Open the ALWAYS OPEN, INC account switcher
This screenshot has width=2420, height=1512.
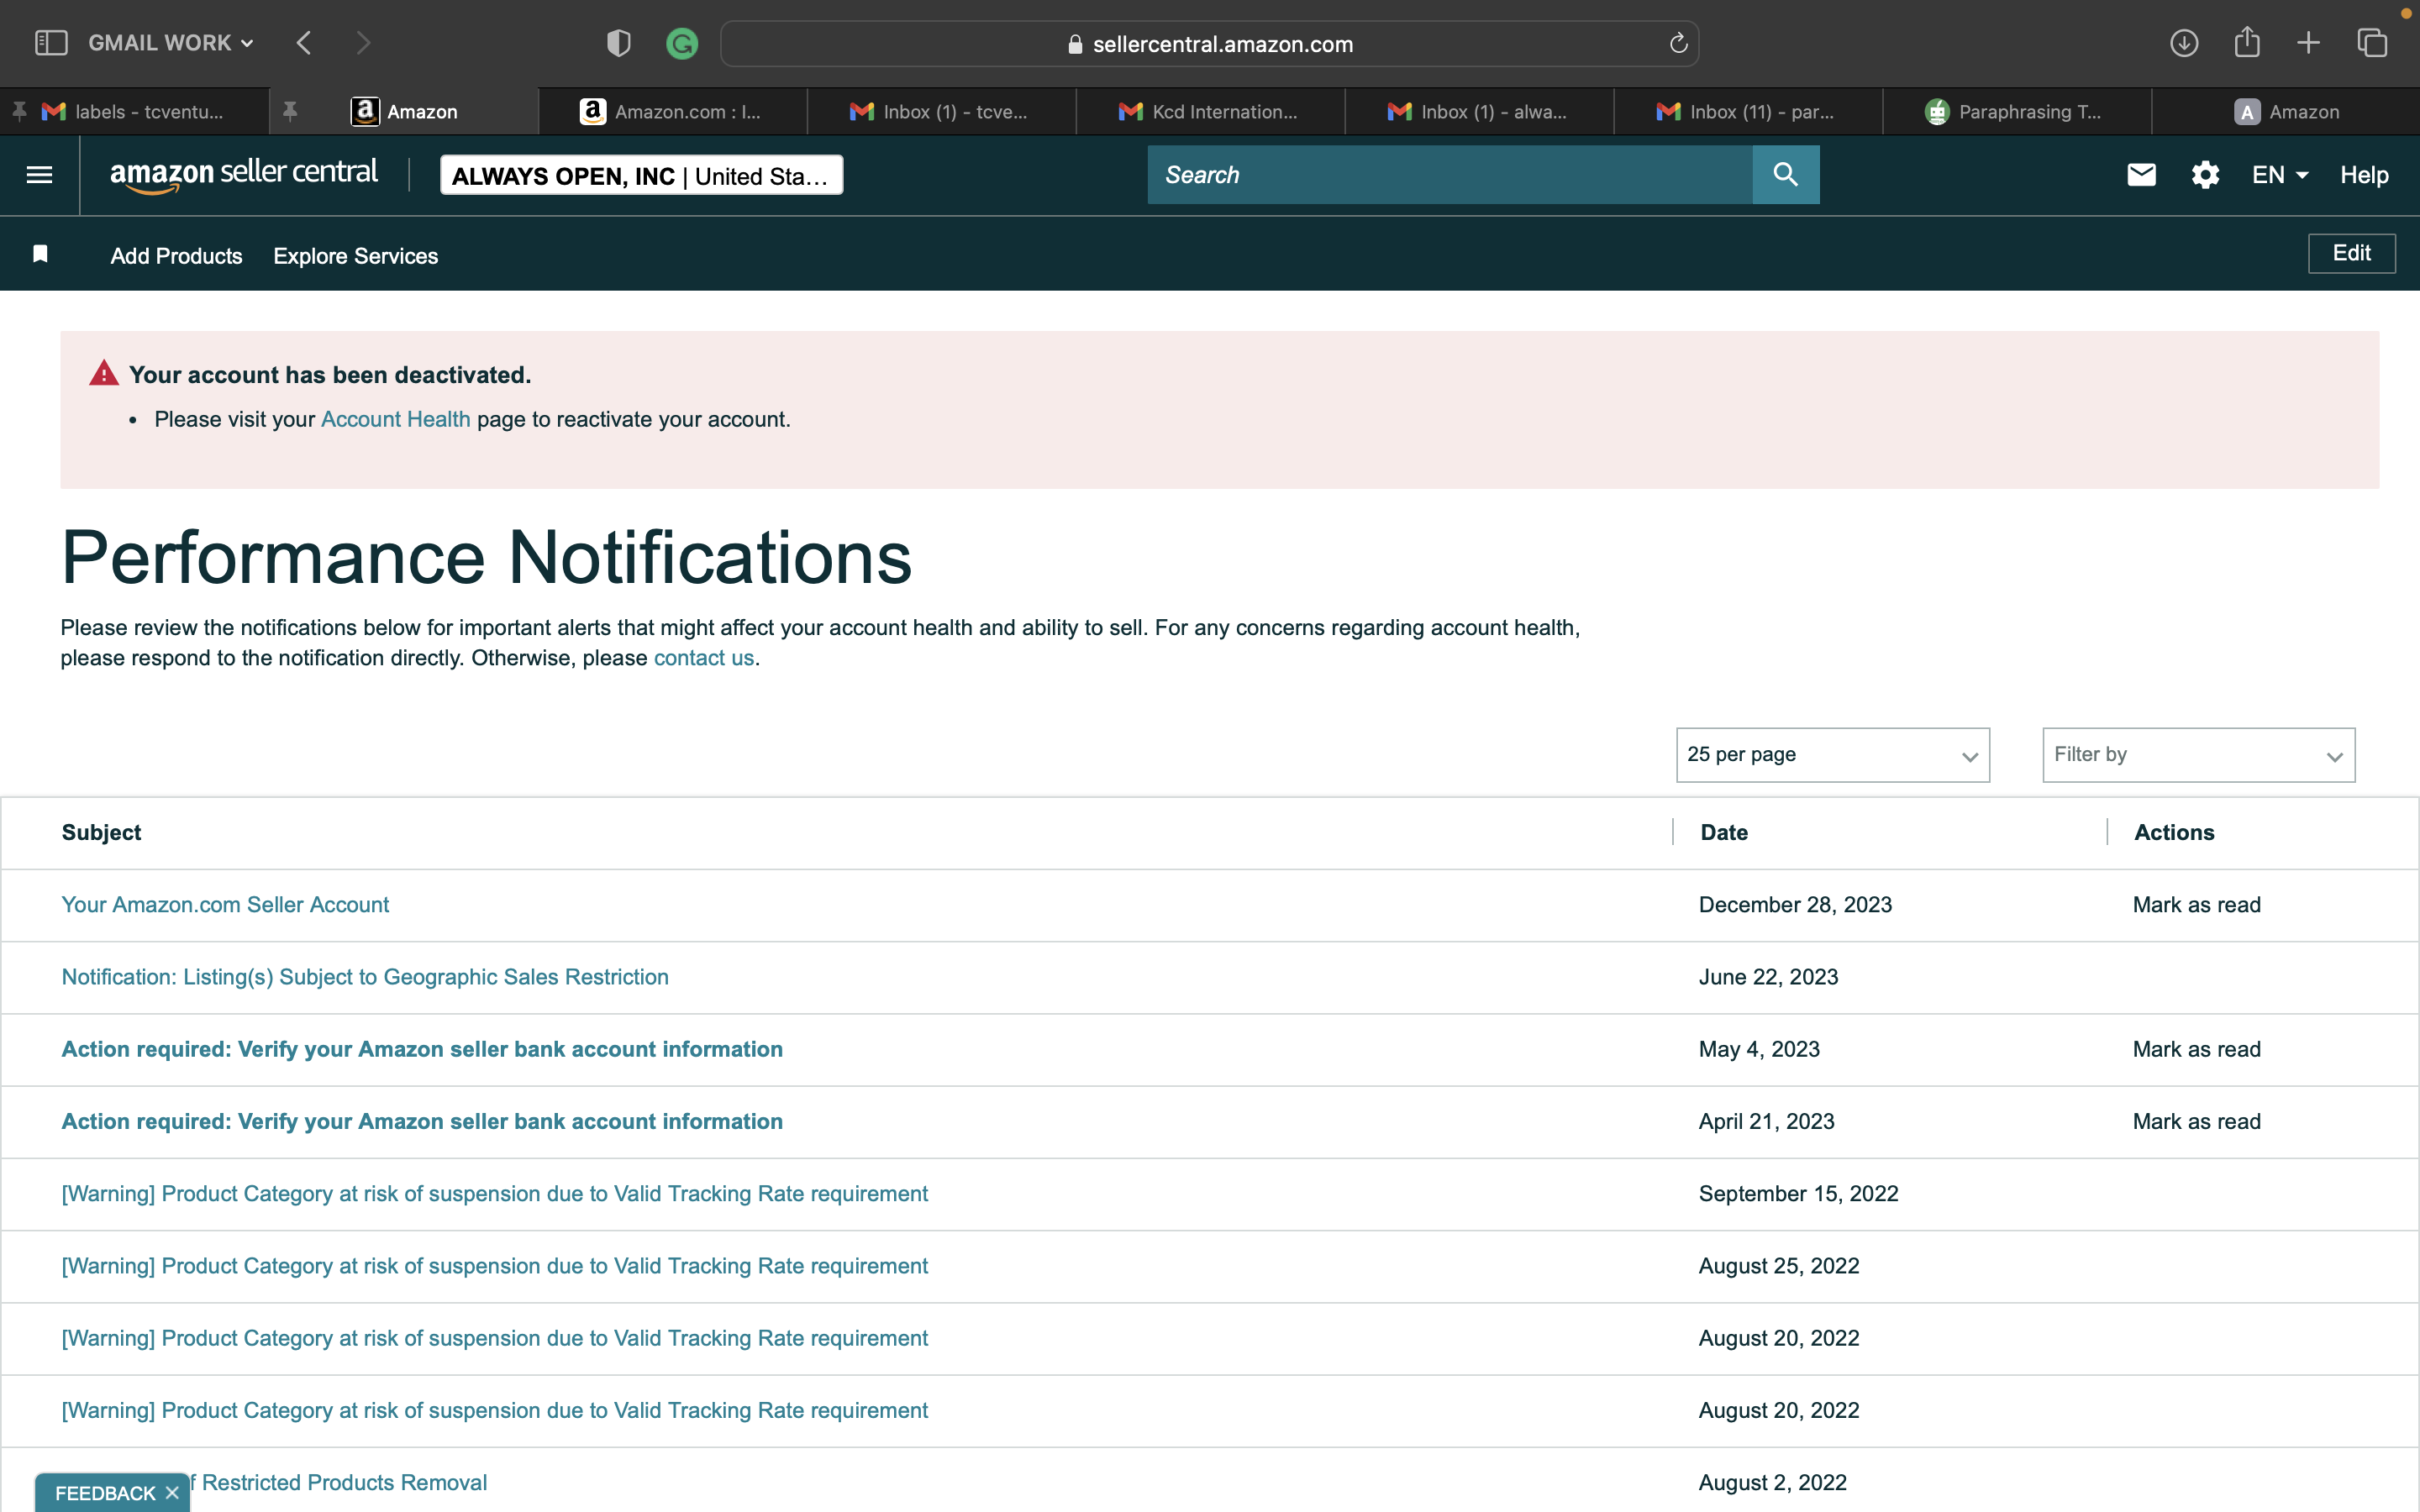pyautogui.click(x=641, y=175)
